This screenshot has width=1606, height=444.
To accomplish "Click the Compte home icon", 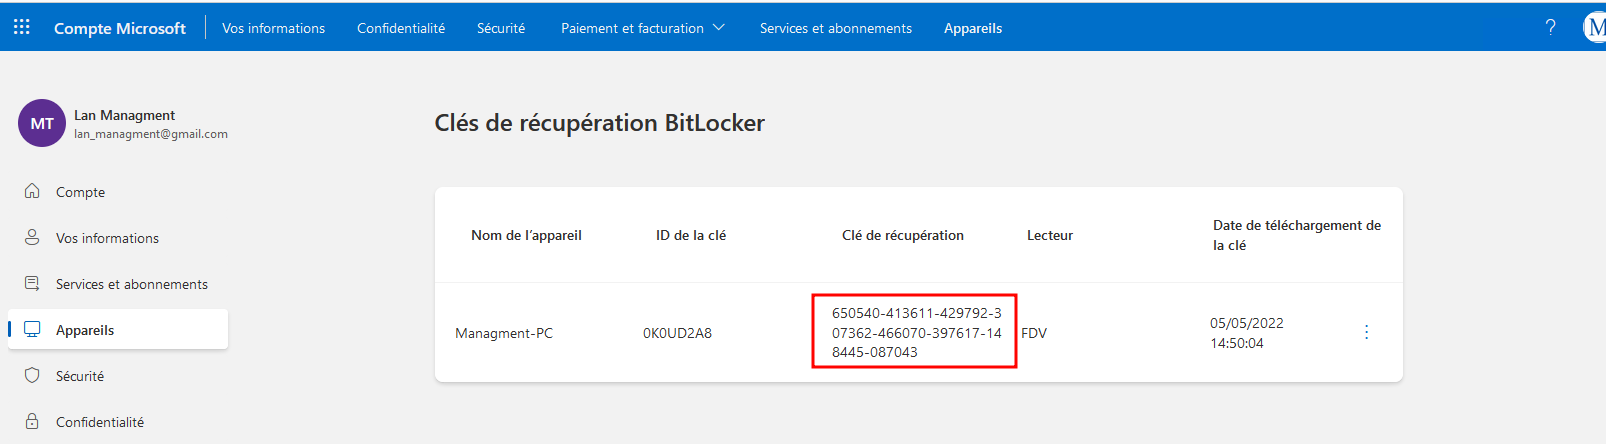I will click(32, 191).
